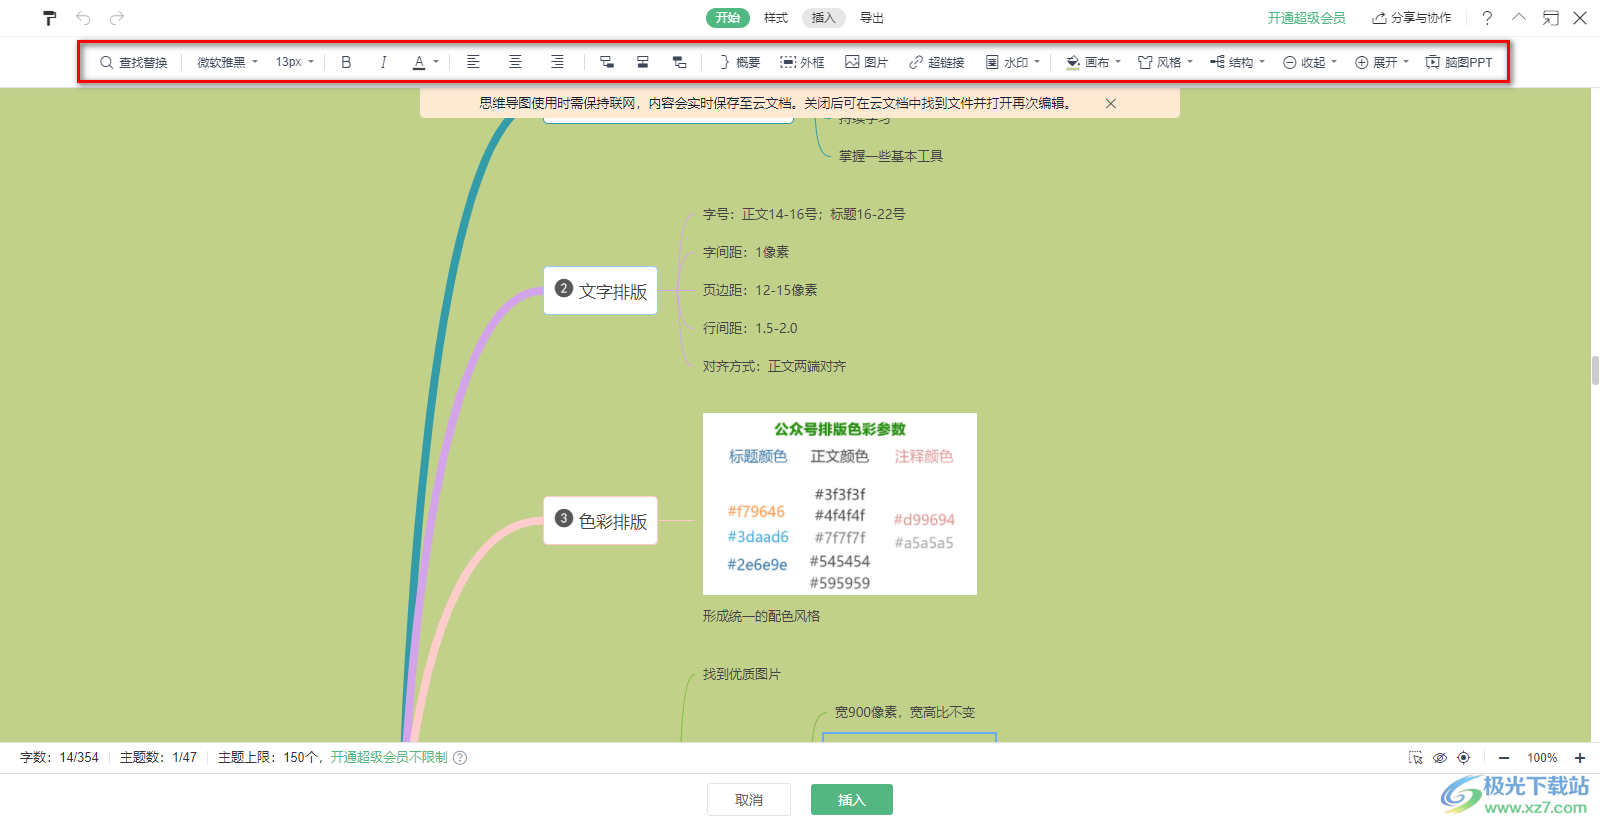This screenshot has height=824, width=1600.
Task: Click the locate center target icon
Action: [x=1464, y=758]
